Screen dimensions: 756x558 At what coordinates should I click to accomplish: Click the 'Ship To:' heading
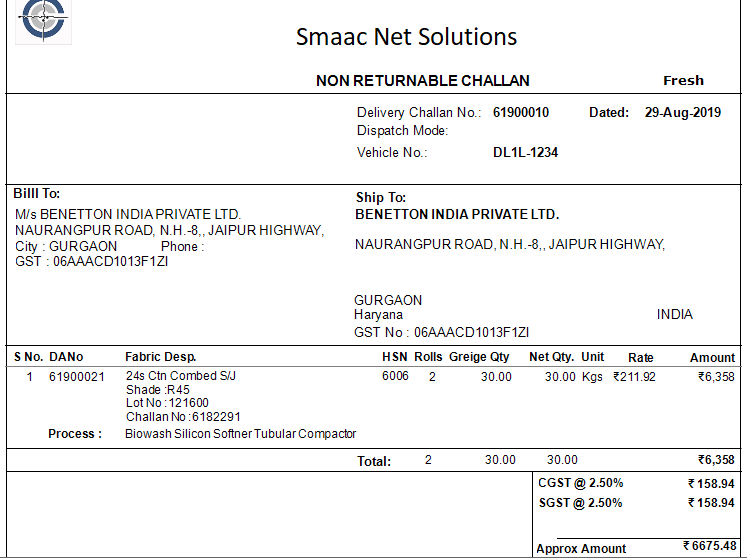380,197
